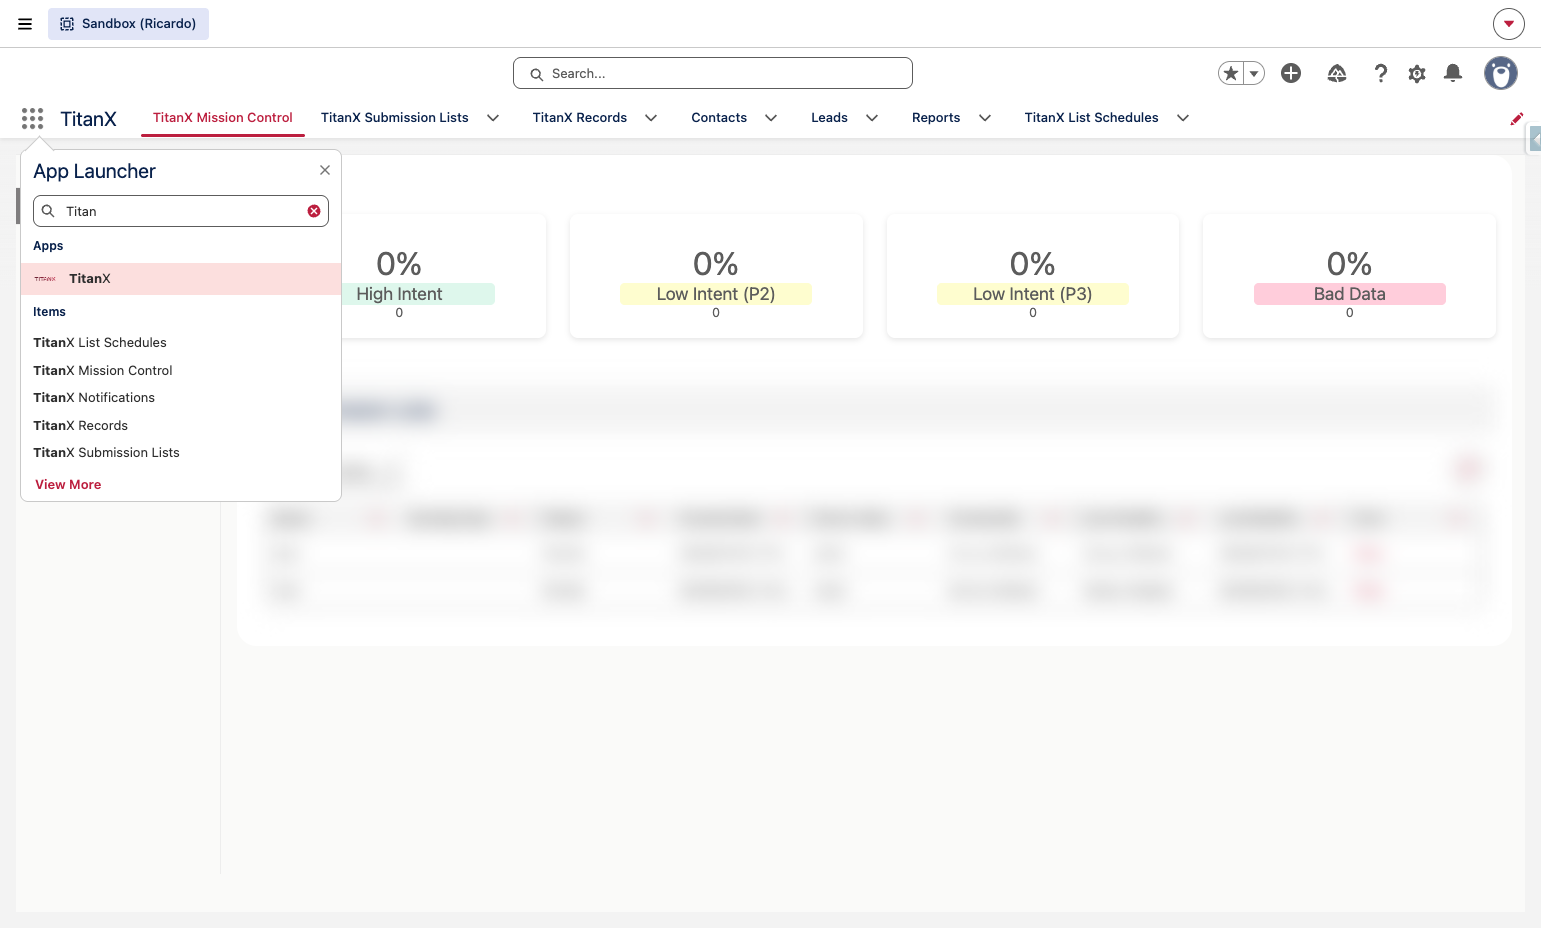This screenshot has width=1541, height=928.
Task: Expand TitanX Submission Lists chevron menu
Action: pyautogui.click(x=493, y=118)
